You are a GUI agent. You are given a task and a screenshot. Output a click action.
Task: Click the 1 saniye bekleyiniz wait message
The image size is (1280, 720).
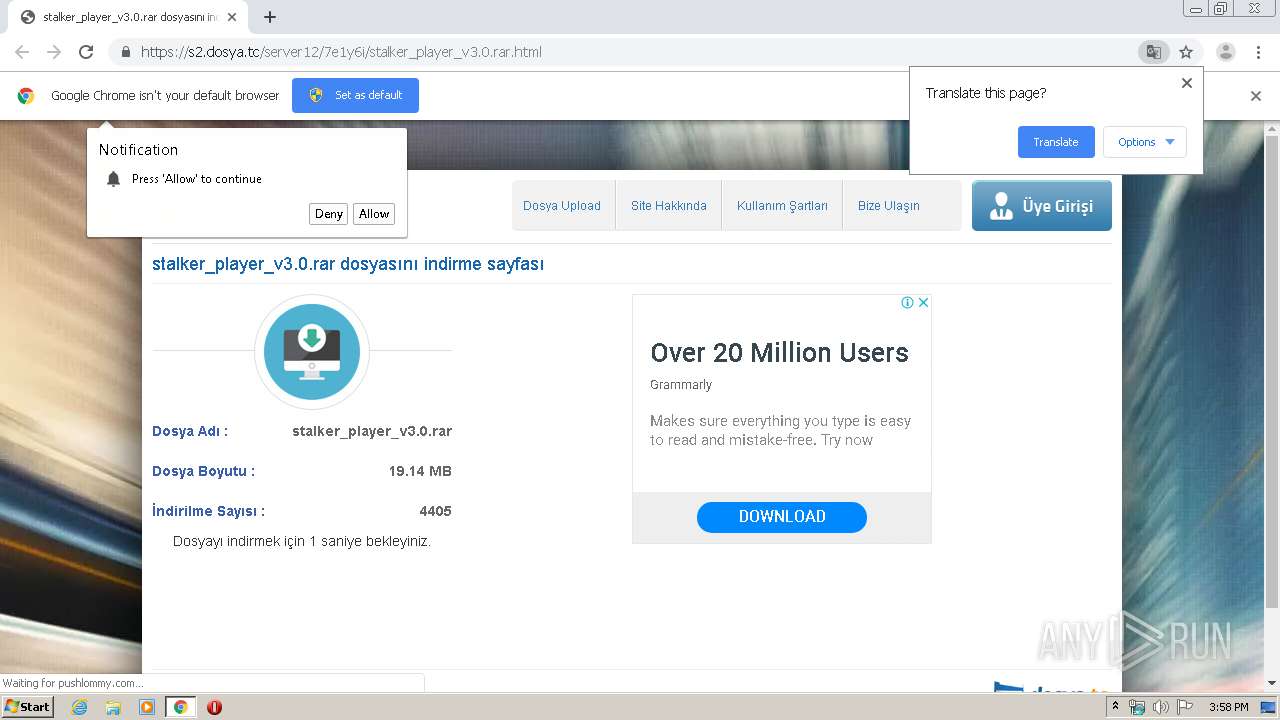(302, 541)
